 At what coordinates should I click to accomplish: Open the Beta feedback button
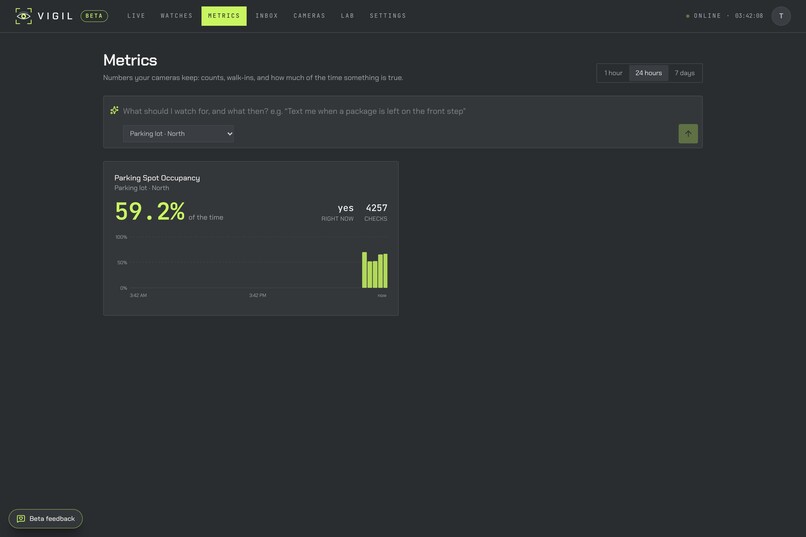tap(46, 519)
